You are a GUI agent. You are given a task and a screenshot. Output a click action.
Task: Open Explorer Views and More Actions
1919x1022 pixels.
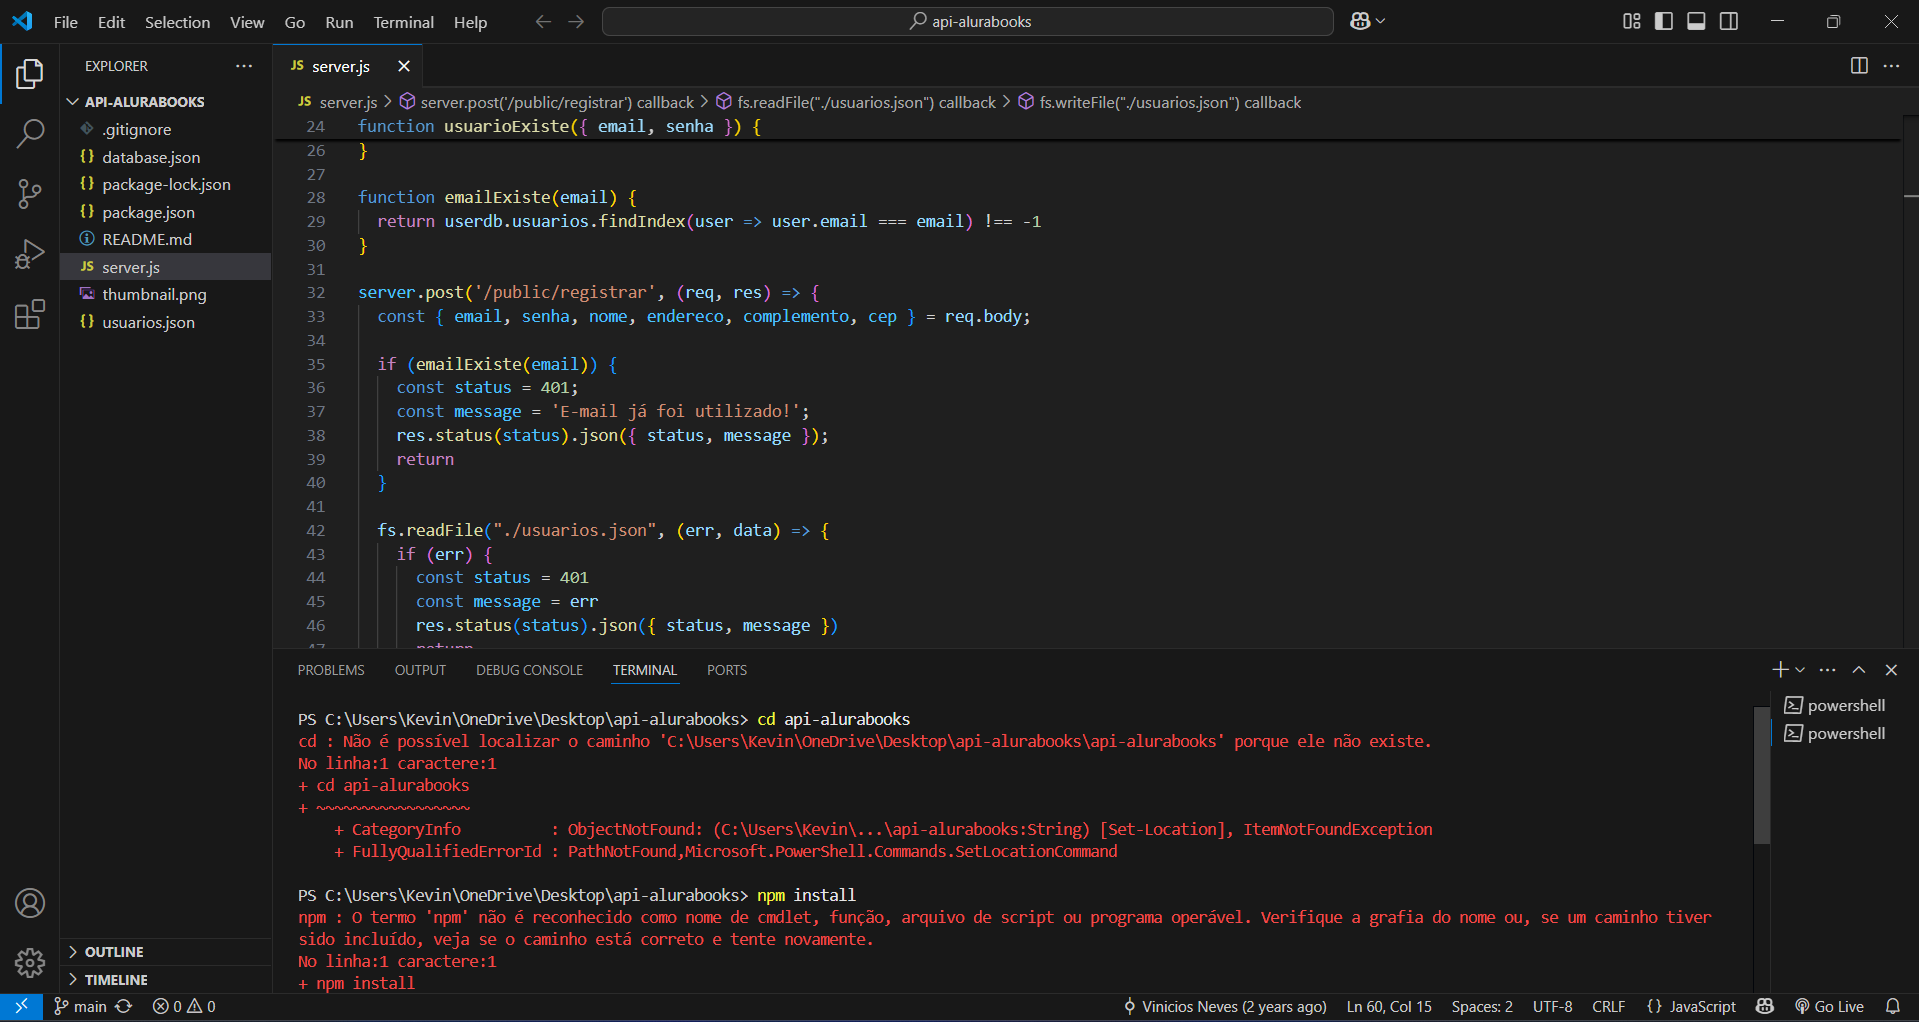(x=244, y=66)
